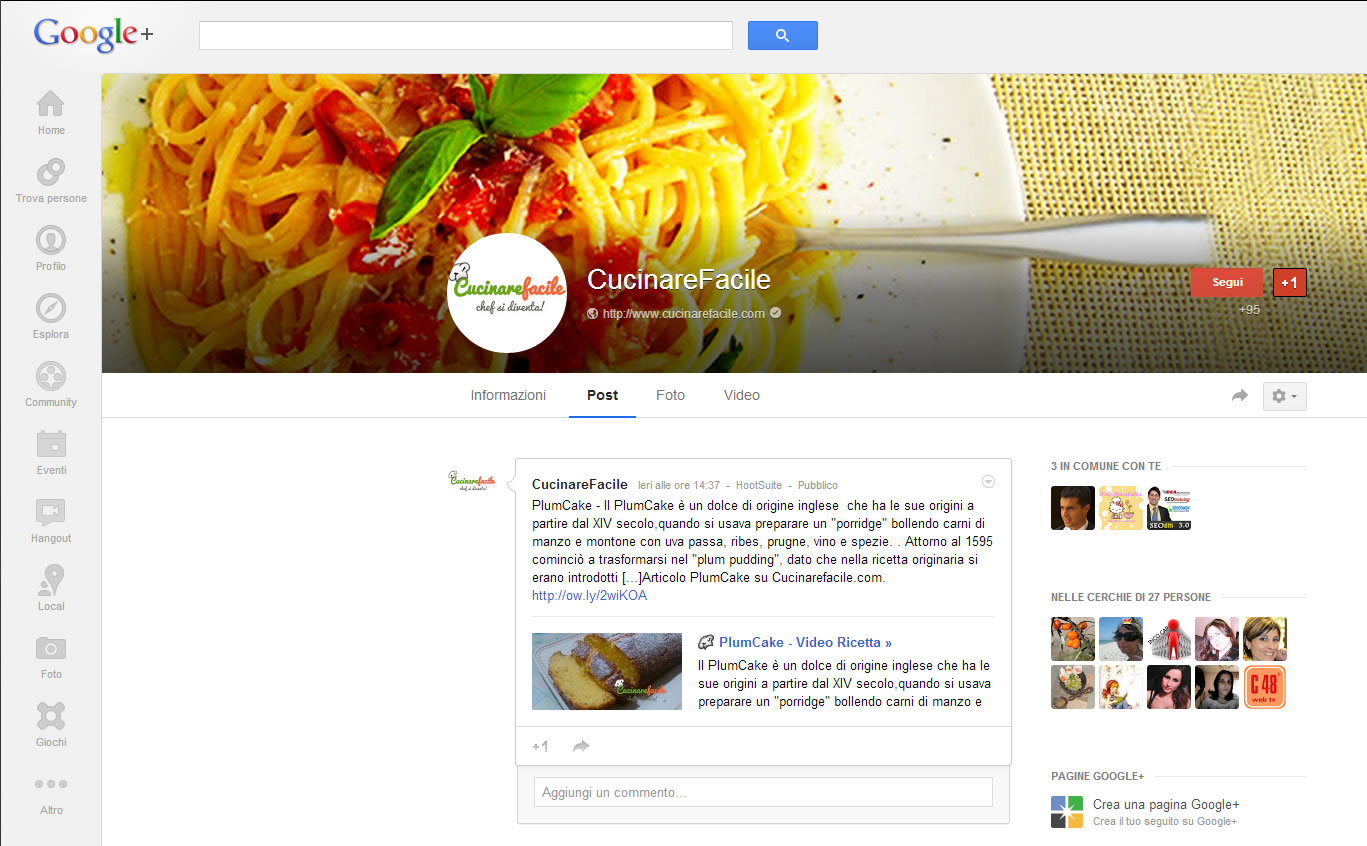
Task: Toggle the red +1 button on the cover
Action: click(x=1290, y=283)
